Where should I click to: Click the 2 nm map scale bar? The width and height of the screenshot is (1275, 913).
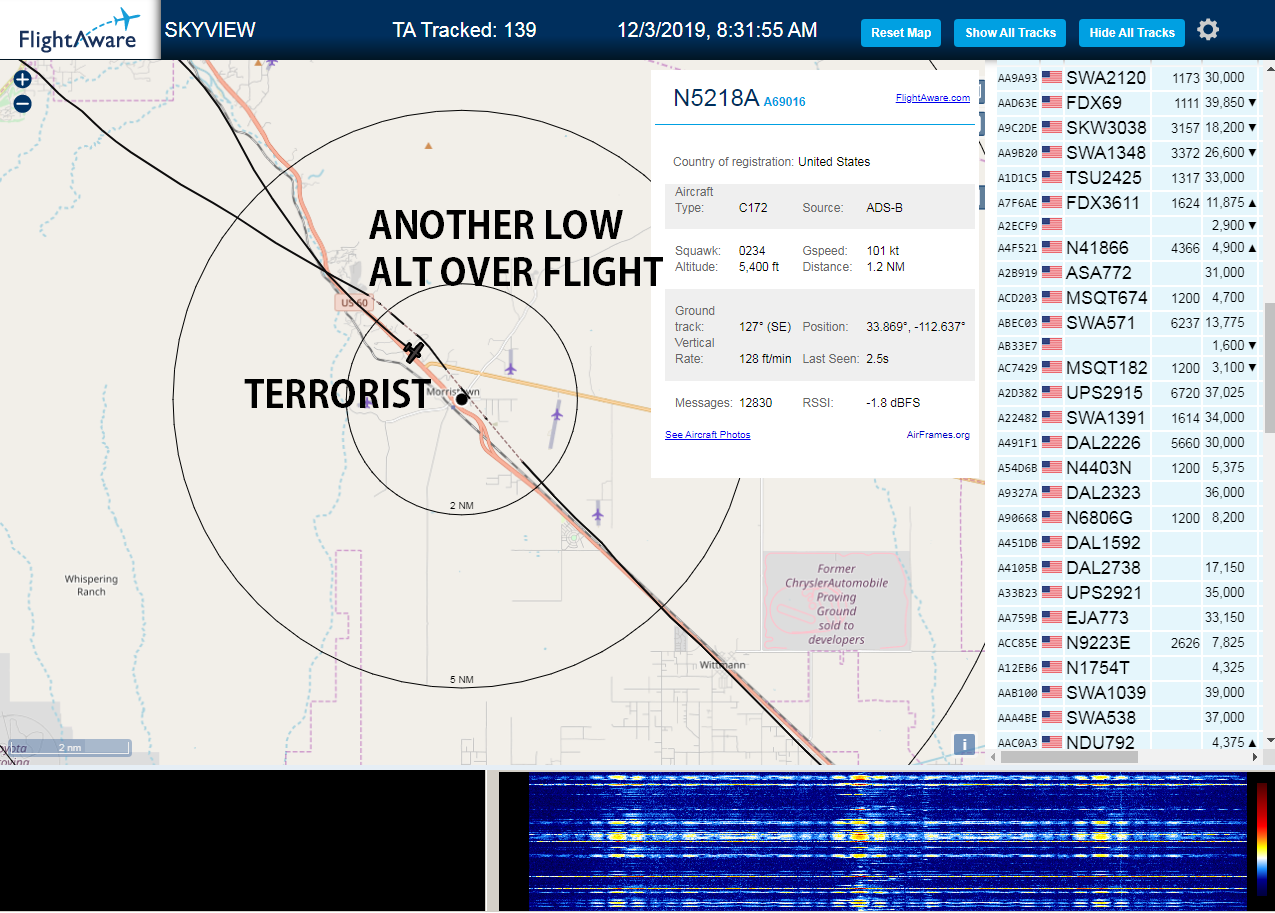(x=69, y=747)
